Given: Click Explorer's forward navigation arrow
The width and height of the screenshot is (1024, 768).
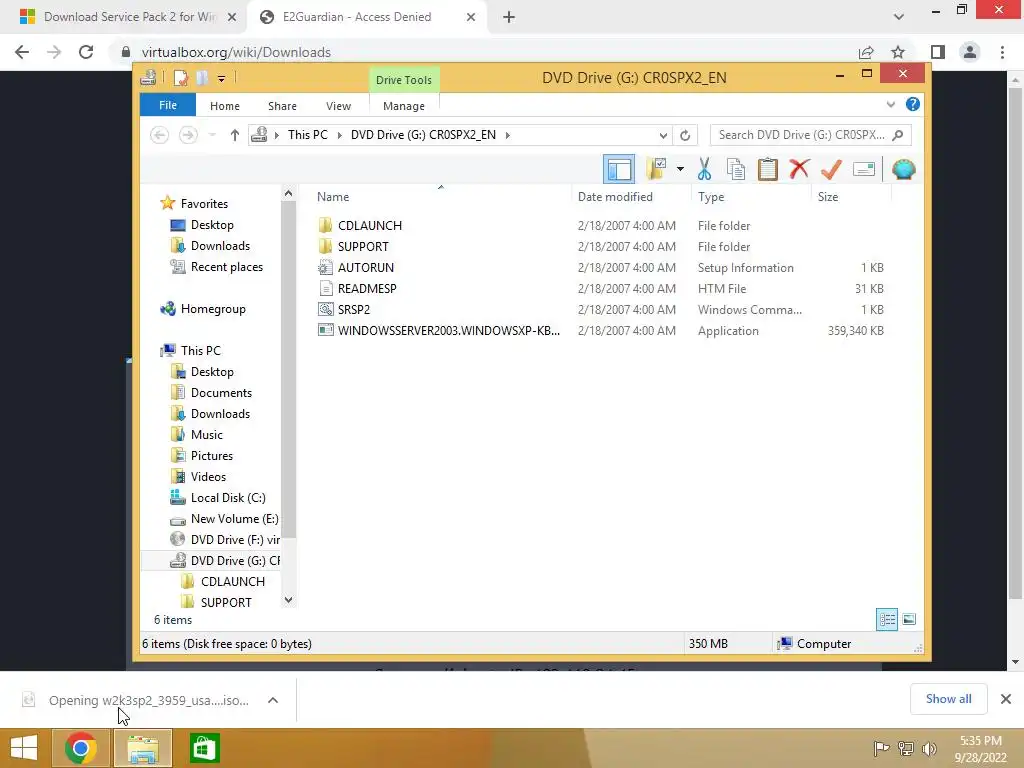Looking at the screenshot, I should pos(188,135).
